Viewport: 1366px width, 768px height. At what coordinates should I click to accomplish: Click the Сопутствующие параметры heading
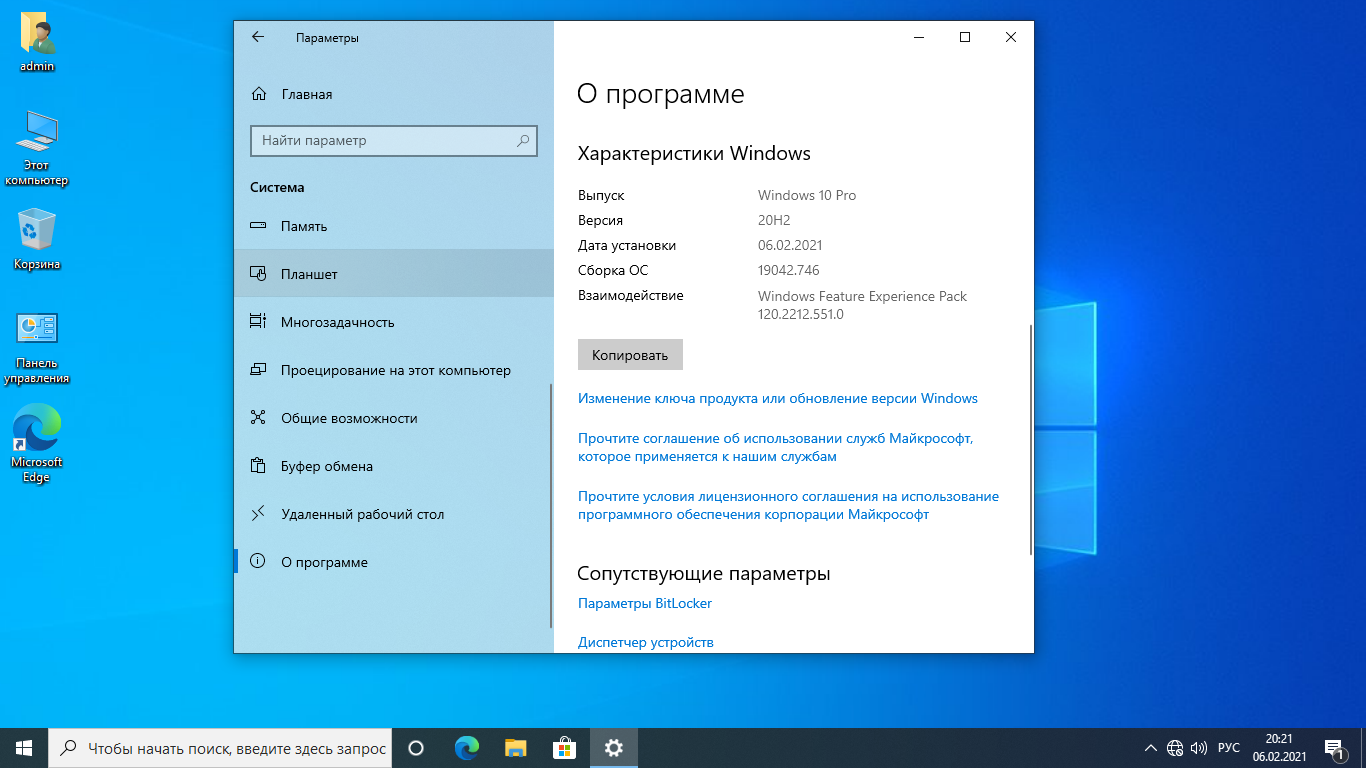[704, 573]
